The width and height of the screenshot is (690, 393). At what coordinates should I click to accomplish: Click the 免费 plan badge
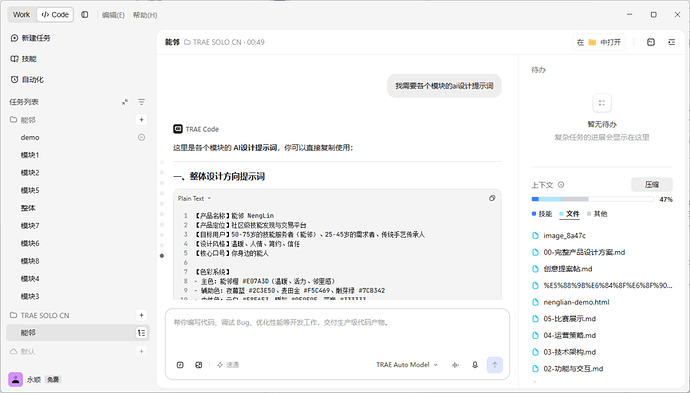(53, 379)
